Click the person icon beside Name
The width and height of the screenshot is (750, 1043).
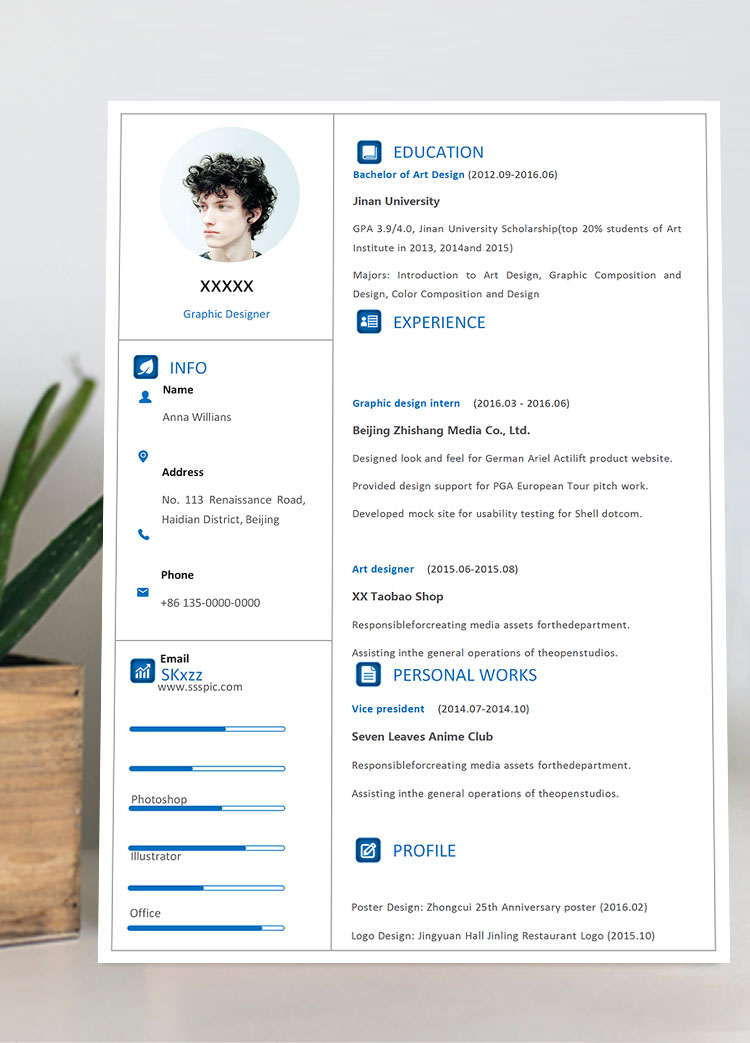[x=145, y=397]
